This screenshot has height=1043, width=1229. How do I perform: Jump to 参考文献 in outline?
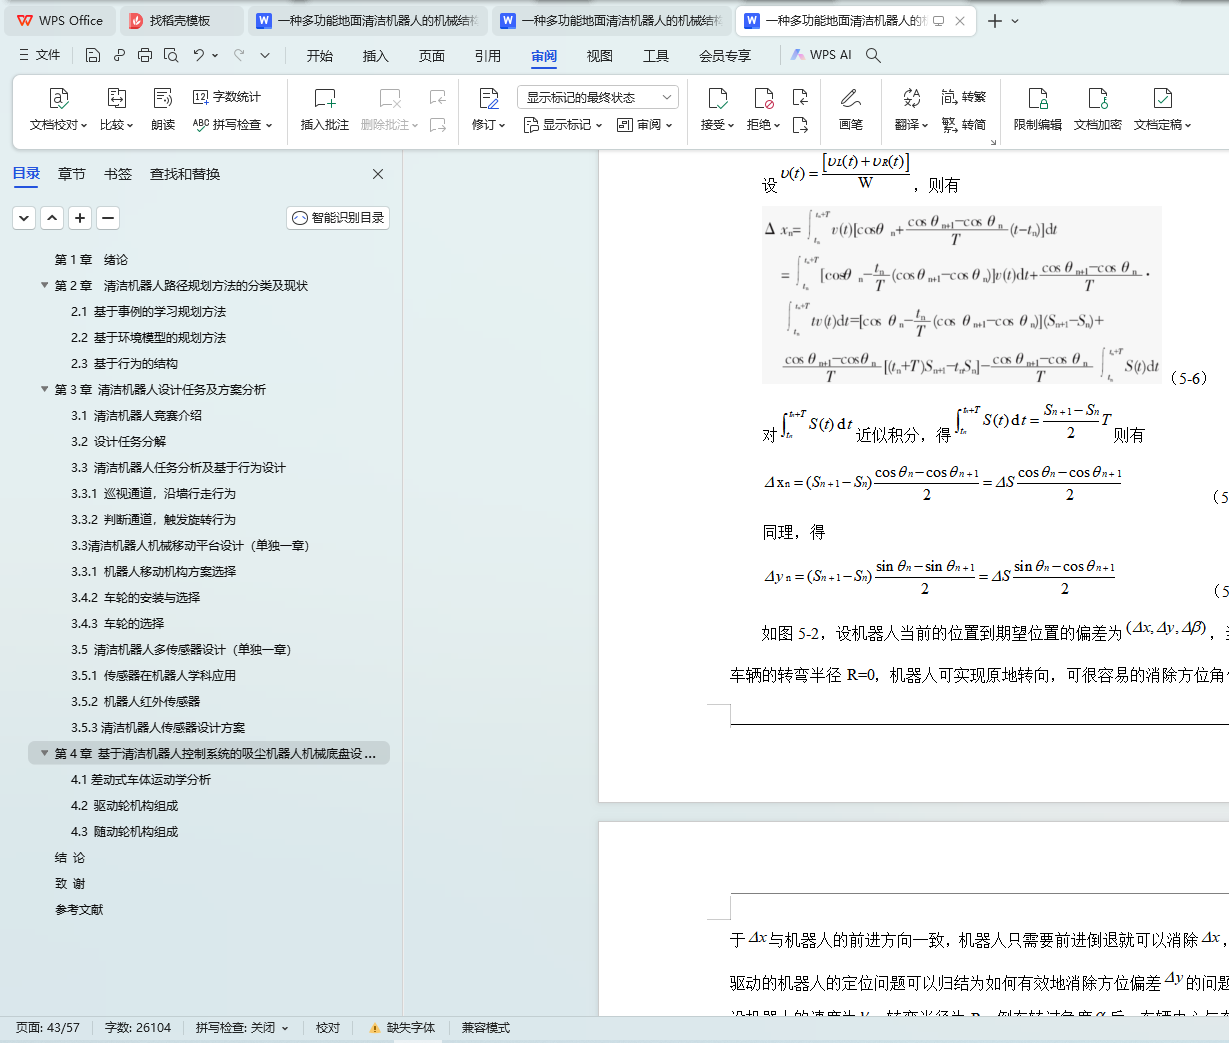pos(79,910)
